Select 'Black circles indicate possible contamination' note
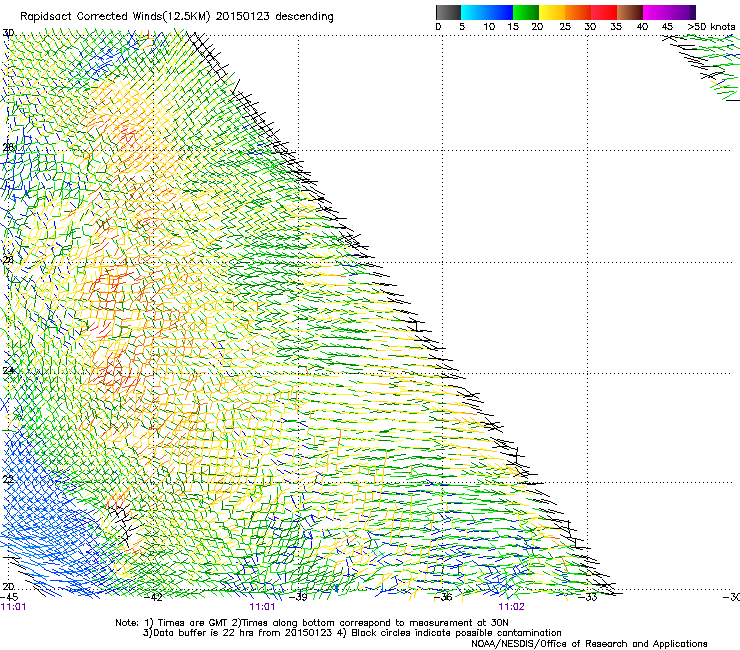Viewport: 740px width, 650px height. tap(456, 633)
